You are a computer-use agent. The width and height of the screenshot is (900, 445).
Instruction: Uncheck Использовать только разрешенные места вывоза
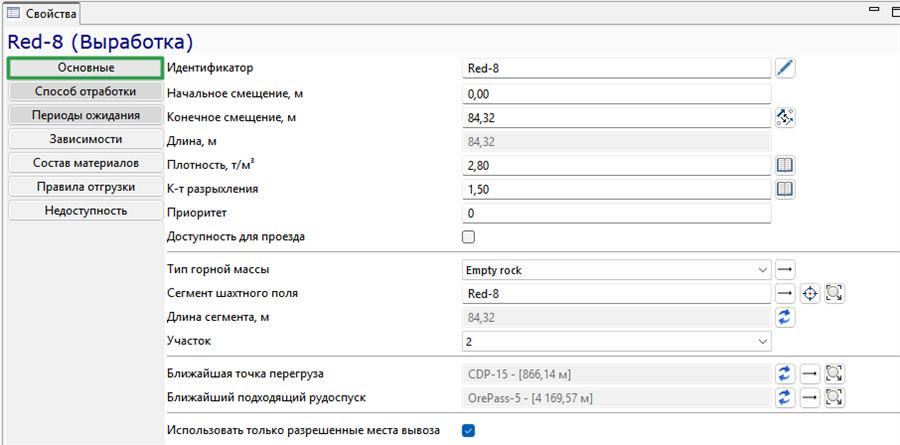point(468,430)
